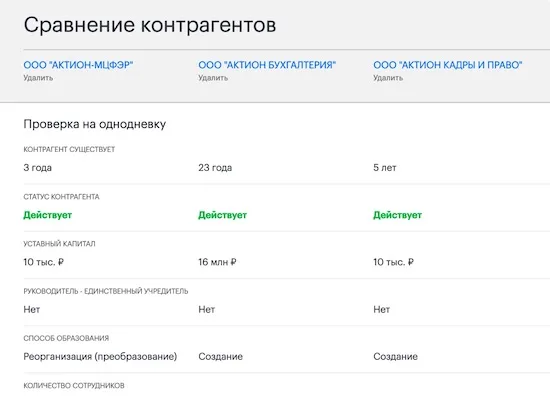
Task: Click Удалить under АКТИОН БУХГАЛТЕРИЯ
Action: click(213, 78)
